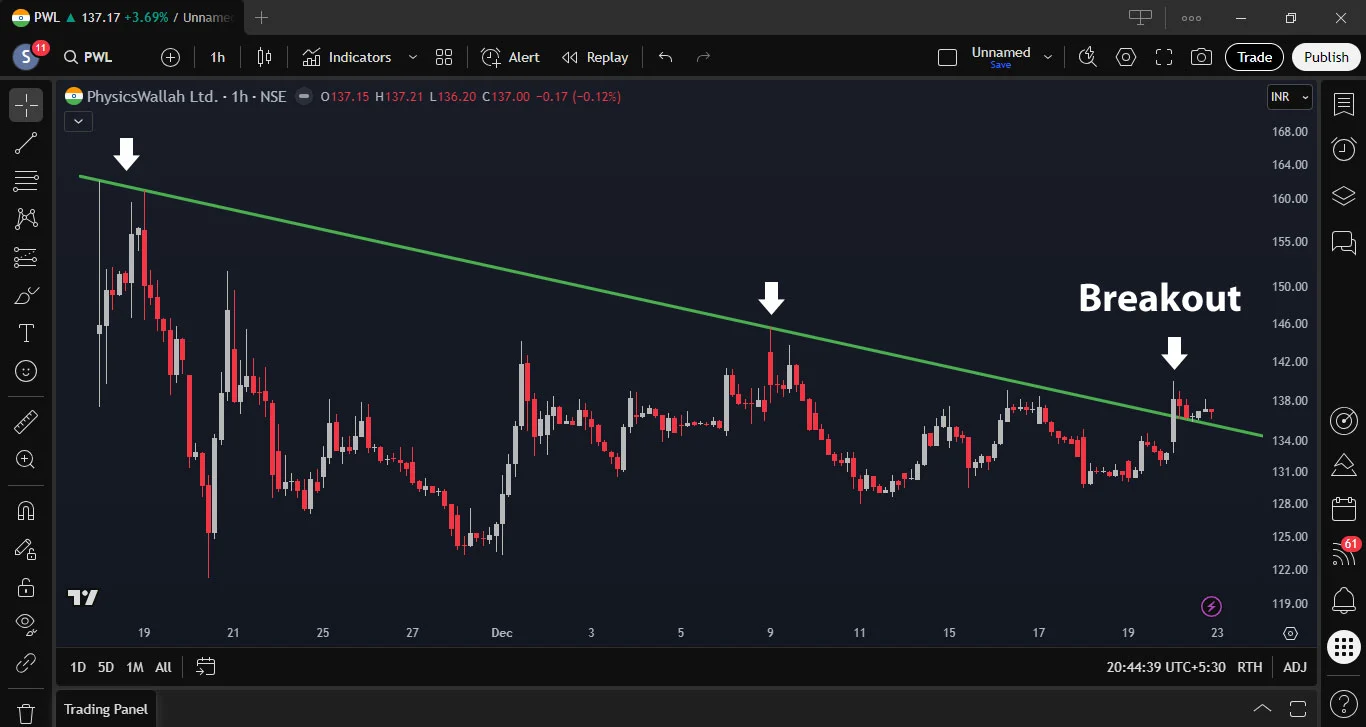Image resolution: width=1366 pixels, height=727 pixels.
Task: Open quick search lightning icon
Action: [x=1088, y=57]
